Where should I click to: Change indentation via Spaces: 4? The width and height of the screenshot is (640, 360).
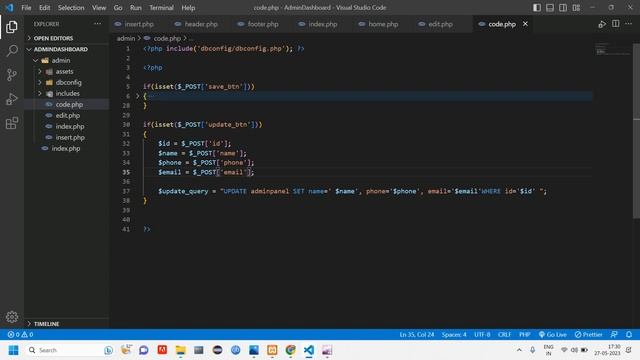(454, 334)
